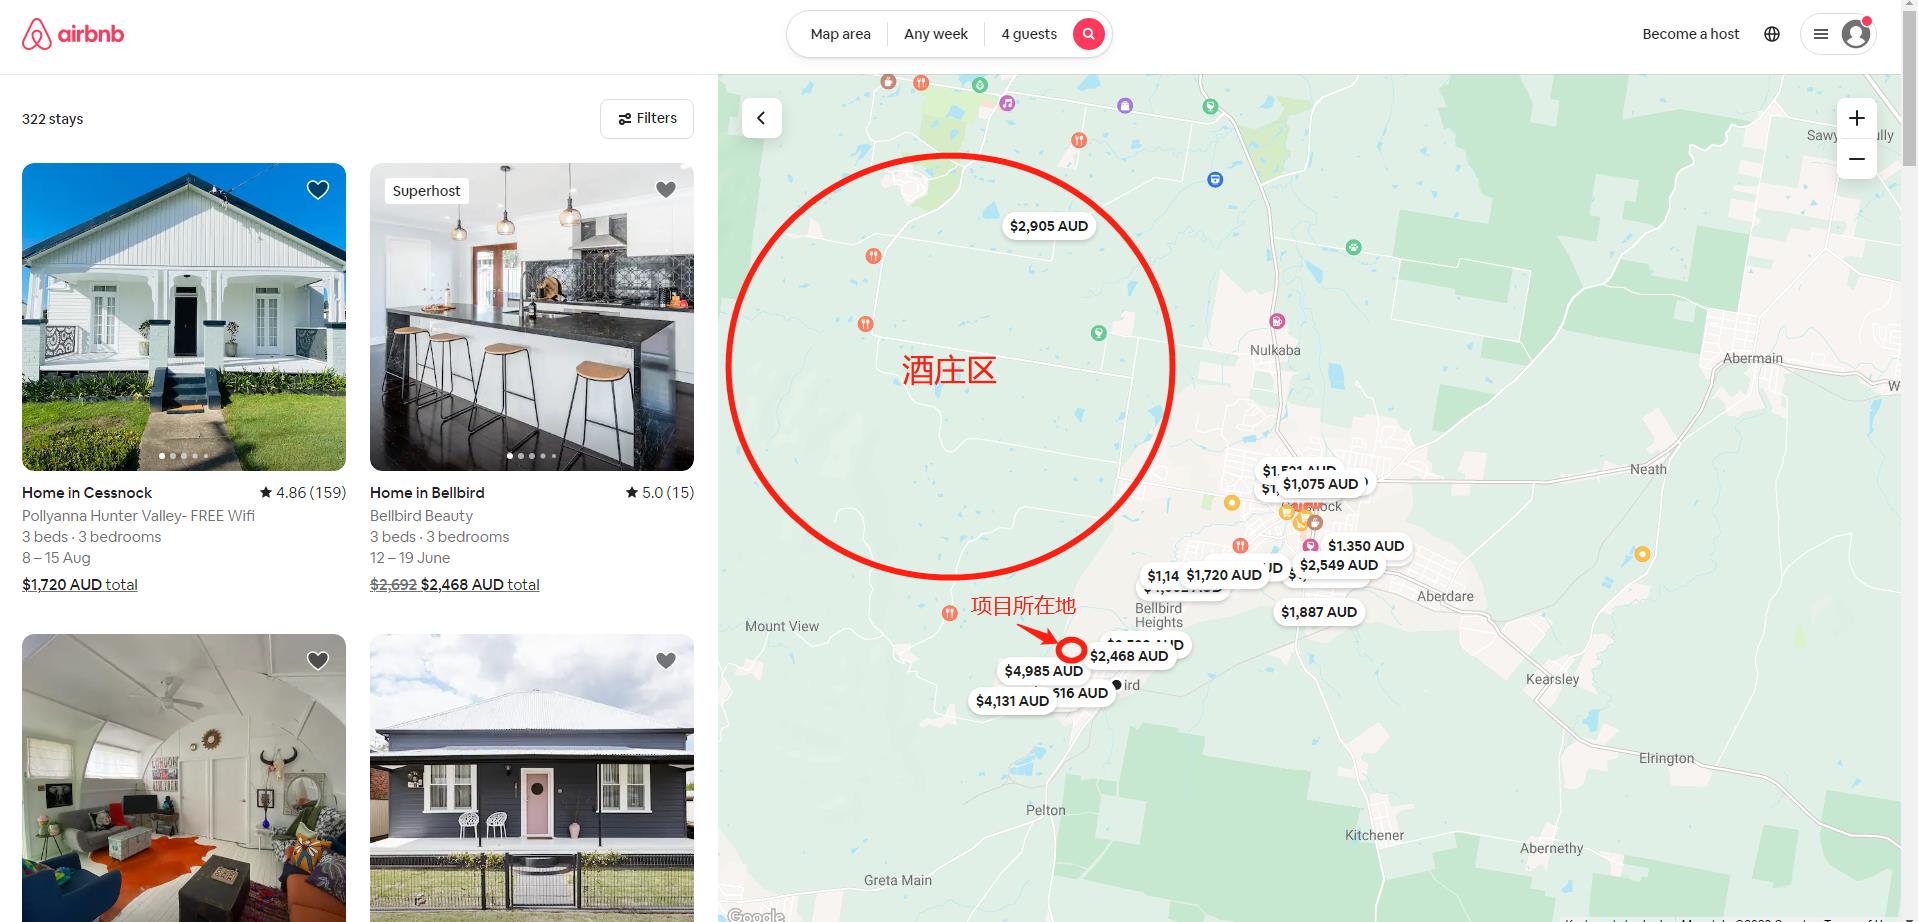Open the globe language selector

1772,34
